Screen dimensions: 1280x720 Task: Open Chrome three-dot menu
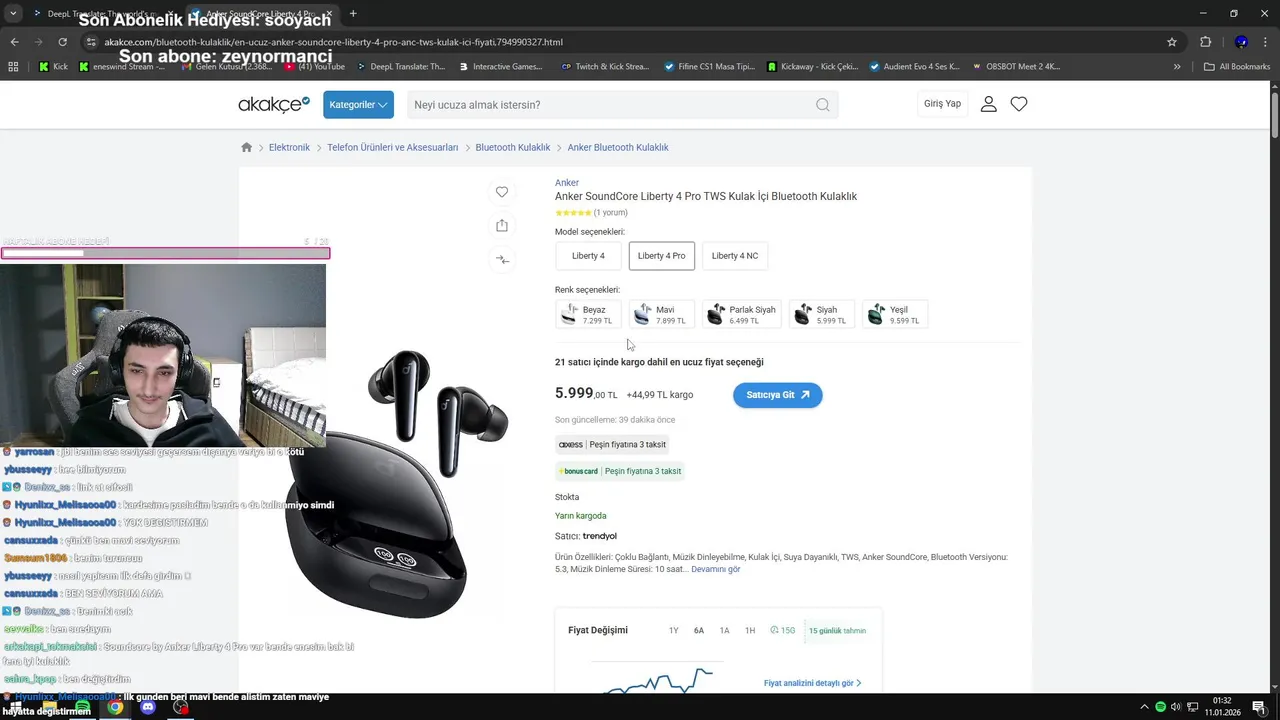tap(1267, 42)
